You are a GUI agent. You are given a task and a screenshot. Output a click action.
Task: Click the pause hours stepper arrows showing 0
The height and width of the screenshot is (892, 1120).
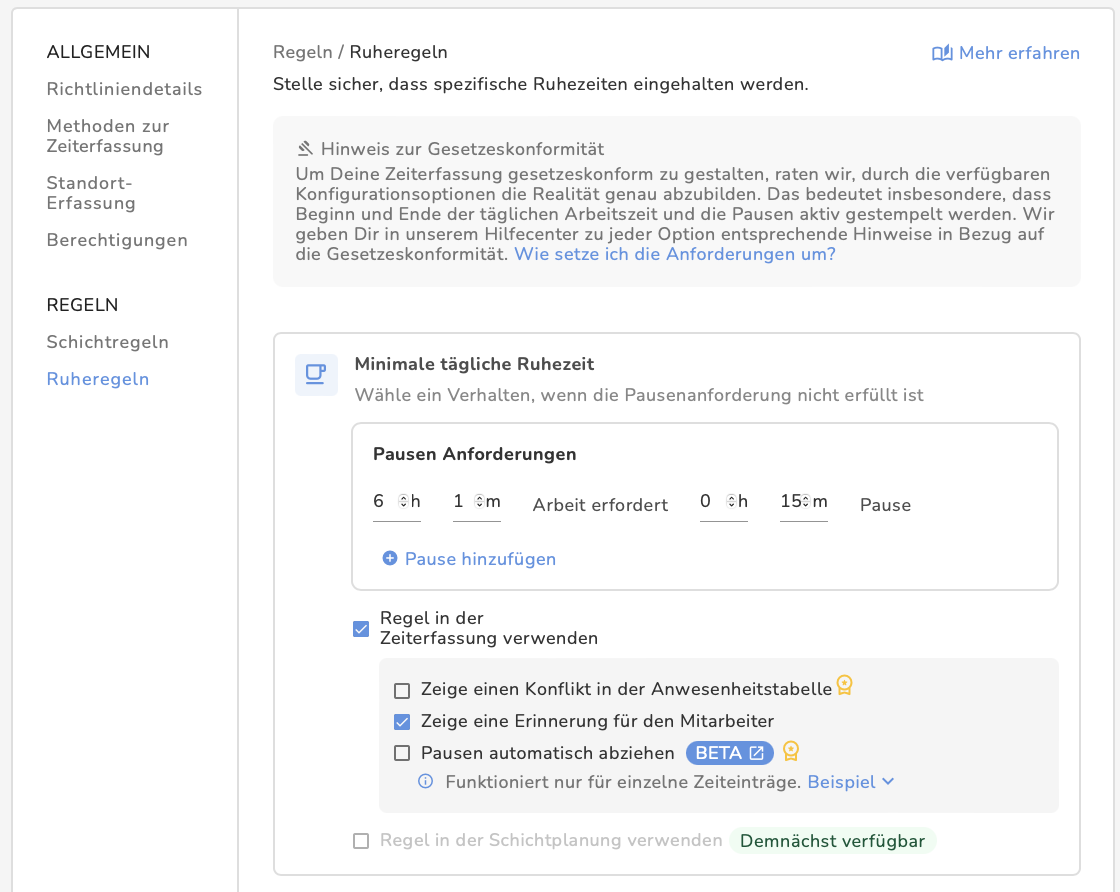click(731, 501)
